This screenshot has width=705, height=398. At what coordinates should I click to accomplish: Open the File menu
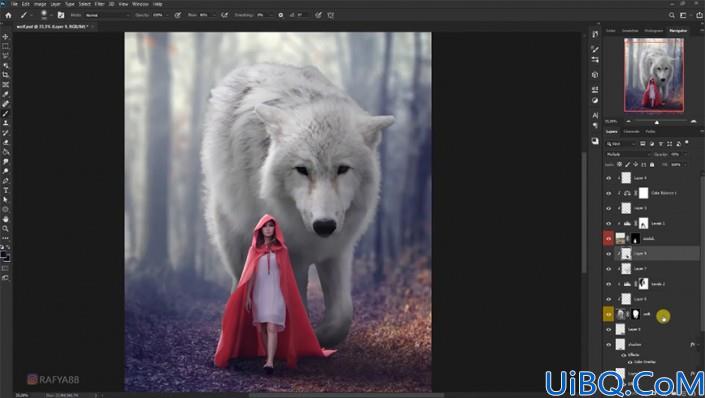(x=15, y=4)
